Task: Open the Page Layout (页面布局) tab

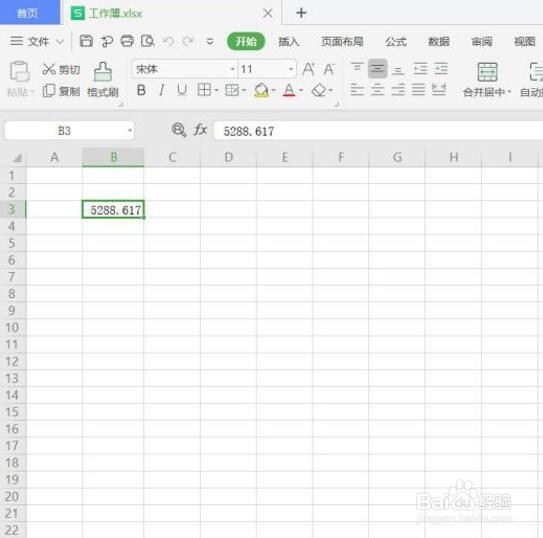Action: [342, 42]
